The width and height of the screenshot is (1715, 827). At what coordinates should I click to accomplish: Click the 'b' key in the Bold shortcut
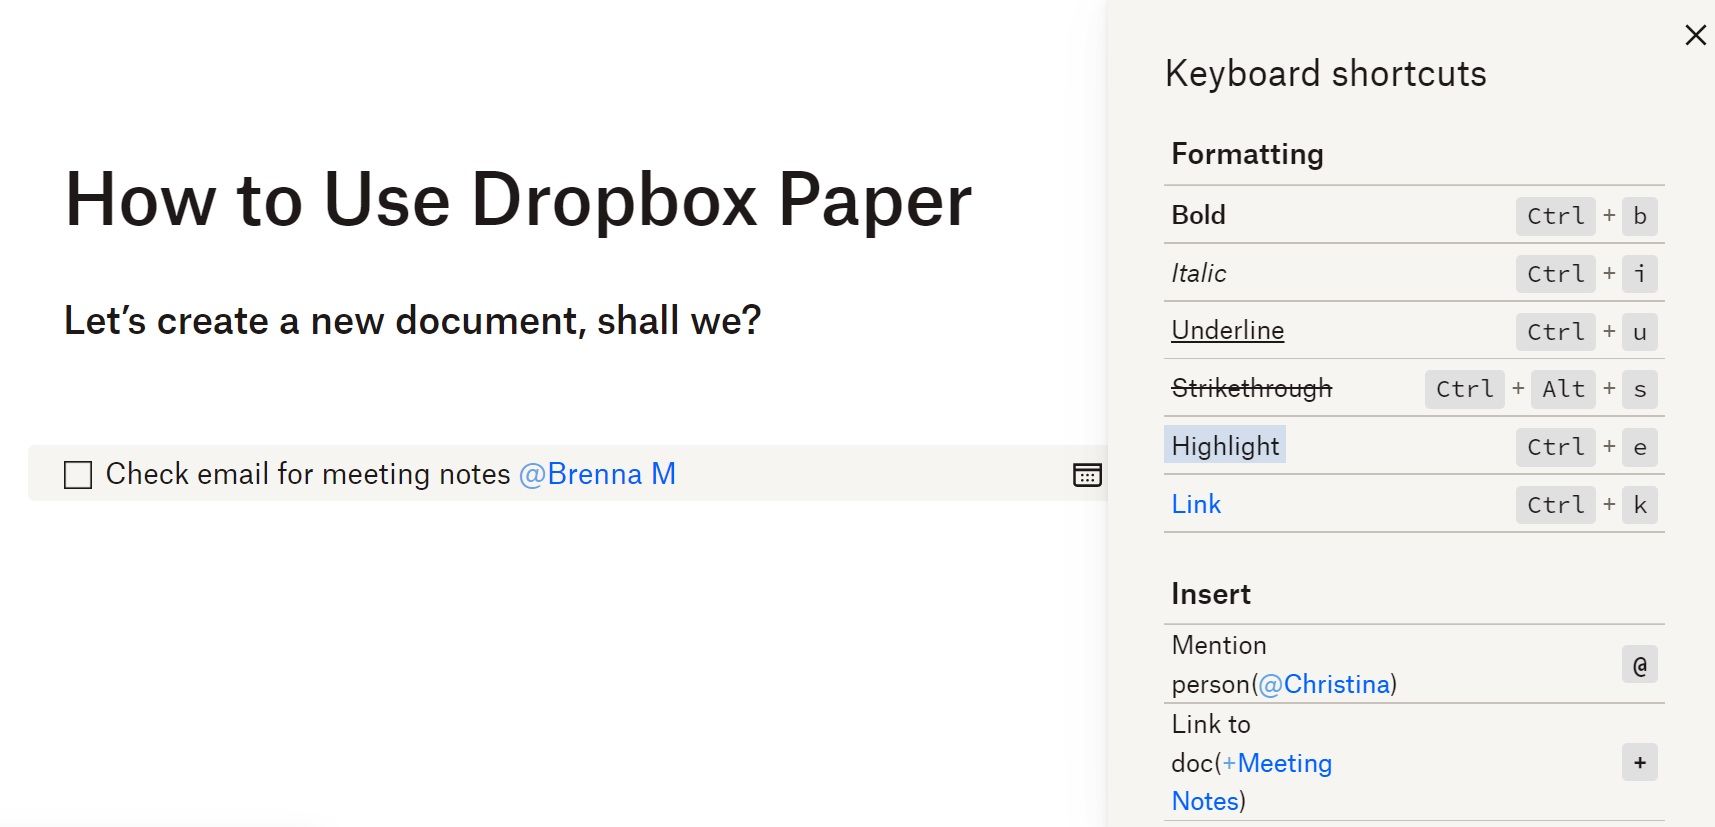click(1639, 216)
